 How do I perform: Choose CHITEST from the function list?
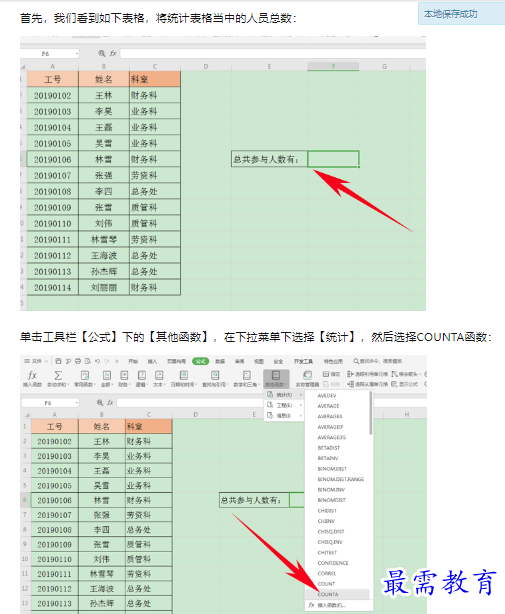click(327, 553)
